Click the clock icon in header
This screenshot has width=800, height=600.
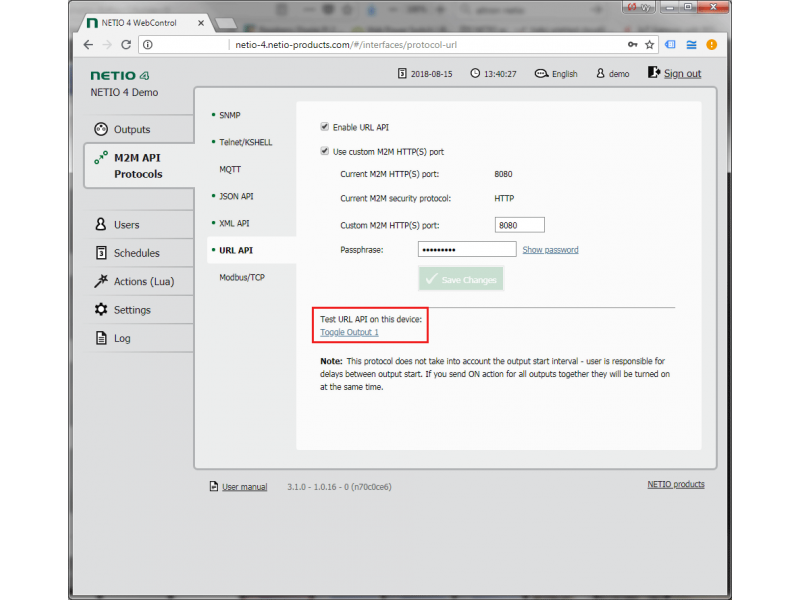click(x=475, y=73)
